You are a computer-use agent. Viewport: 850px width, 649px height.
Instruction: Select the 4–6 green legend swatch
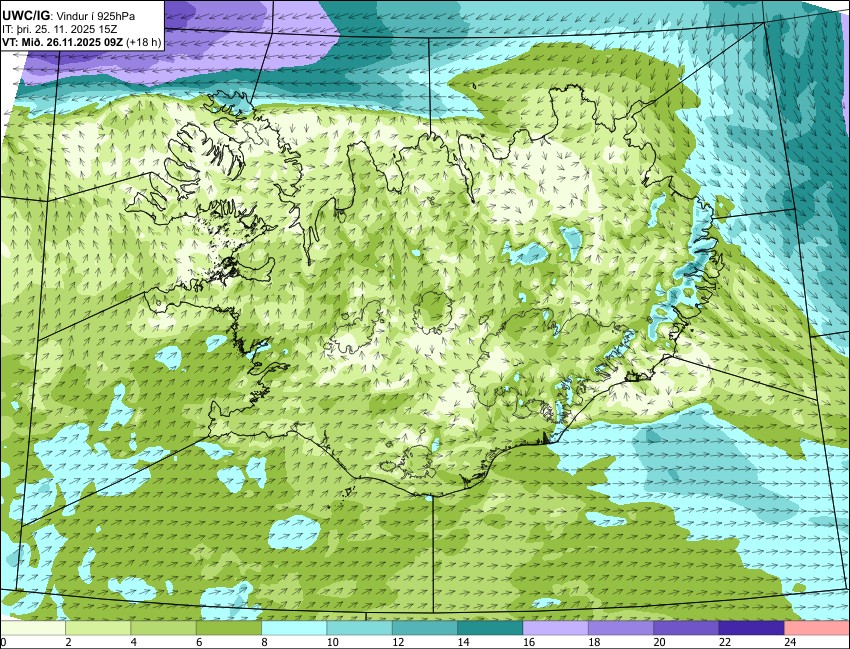[x=163, y=628]
